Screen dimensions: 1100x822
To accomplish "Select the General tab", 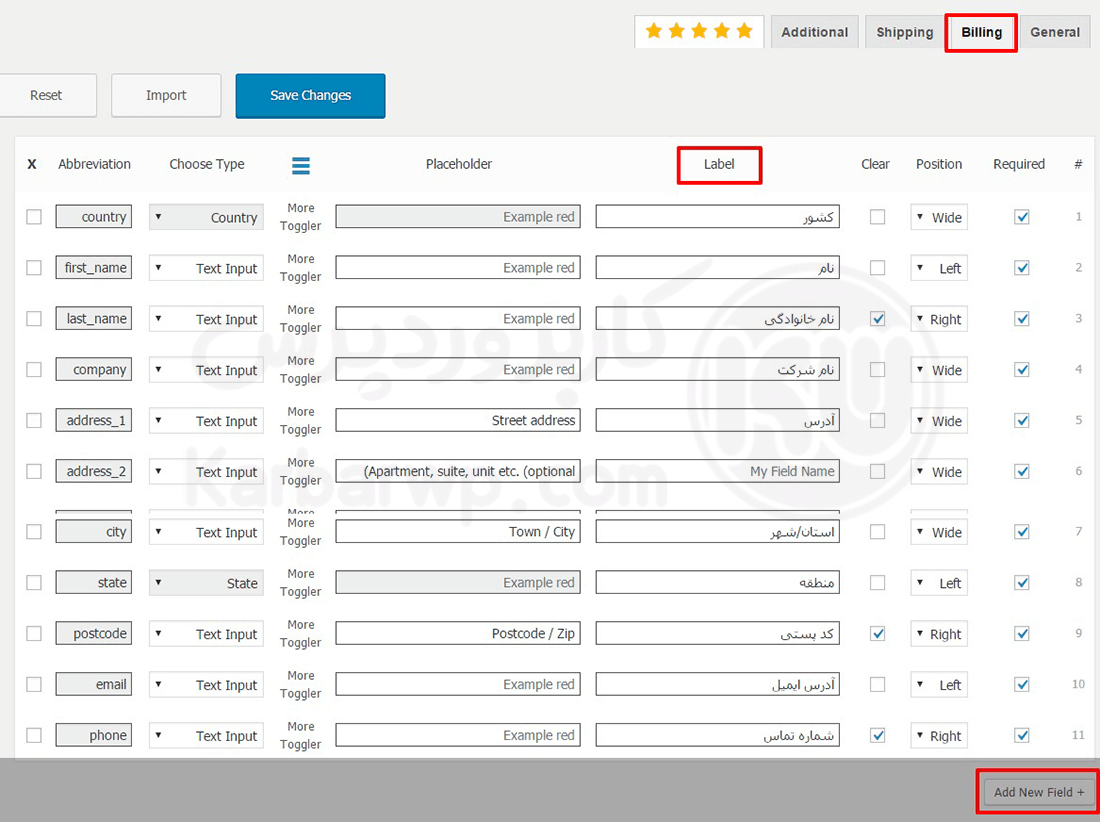I will [x=1054, y=32].
